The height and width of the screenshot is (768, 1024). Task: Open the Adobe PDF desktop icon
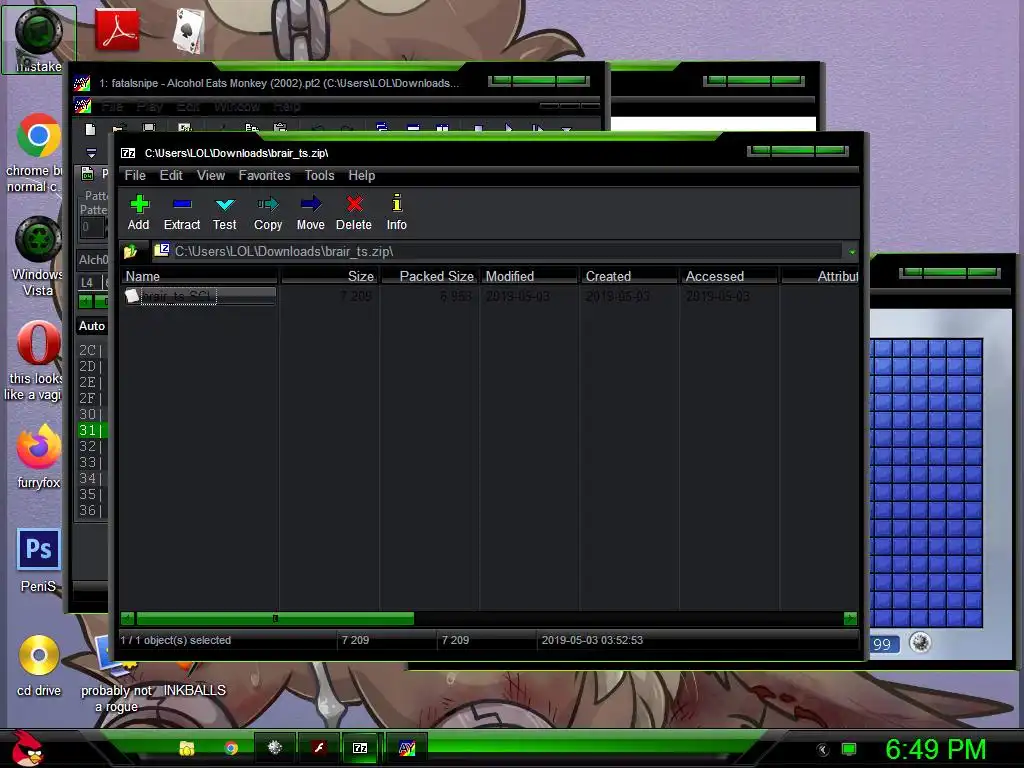pyautogui.click(x=117, y=30)
